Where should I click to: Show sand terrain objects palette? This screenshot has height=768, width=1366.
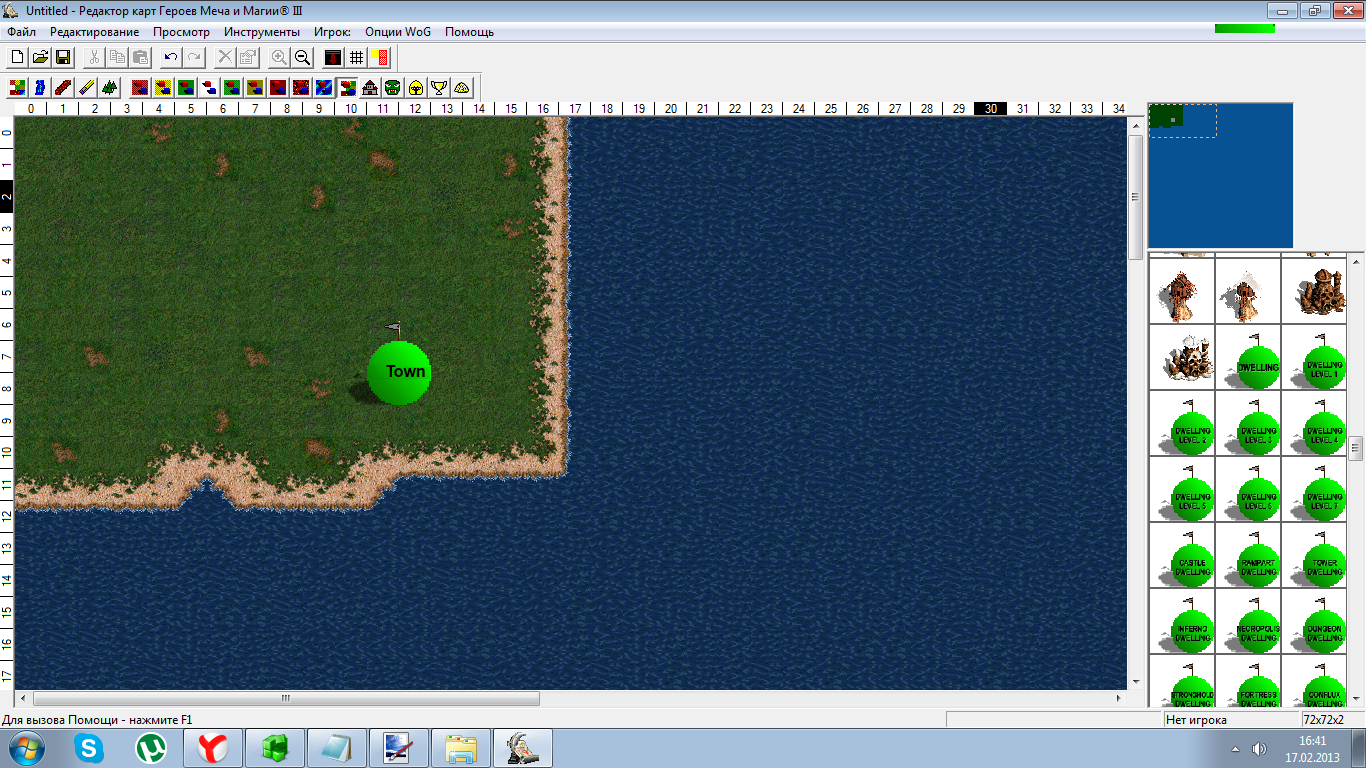tap(163, 87)
